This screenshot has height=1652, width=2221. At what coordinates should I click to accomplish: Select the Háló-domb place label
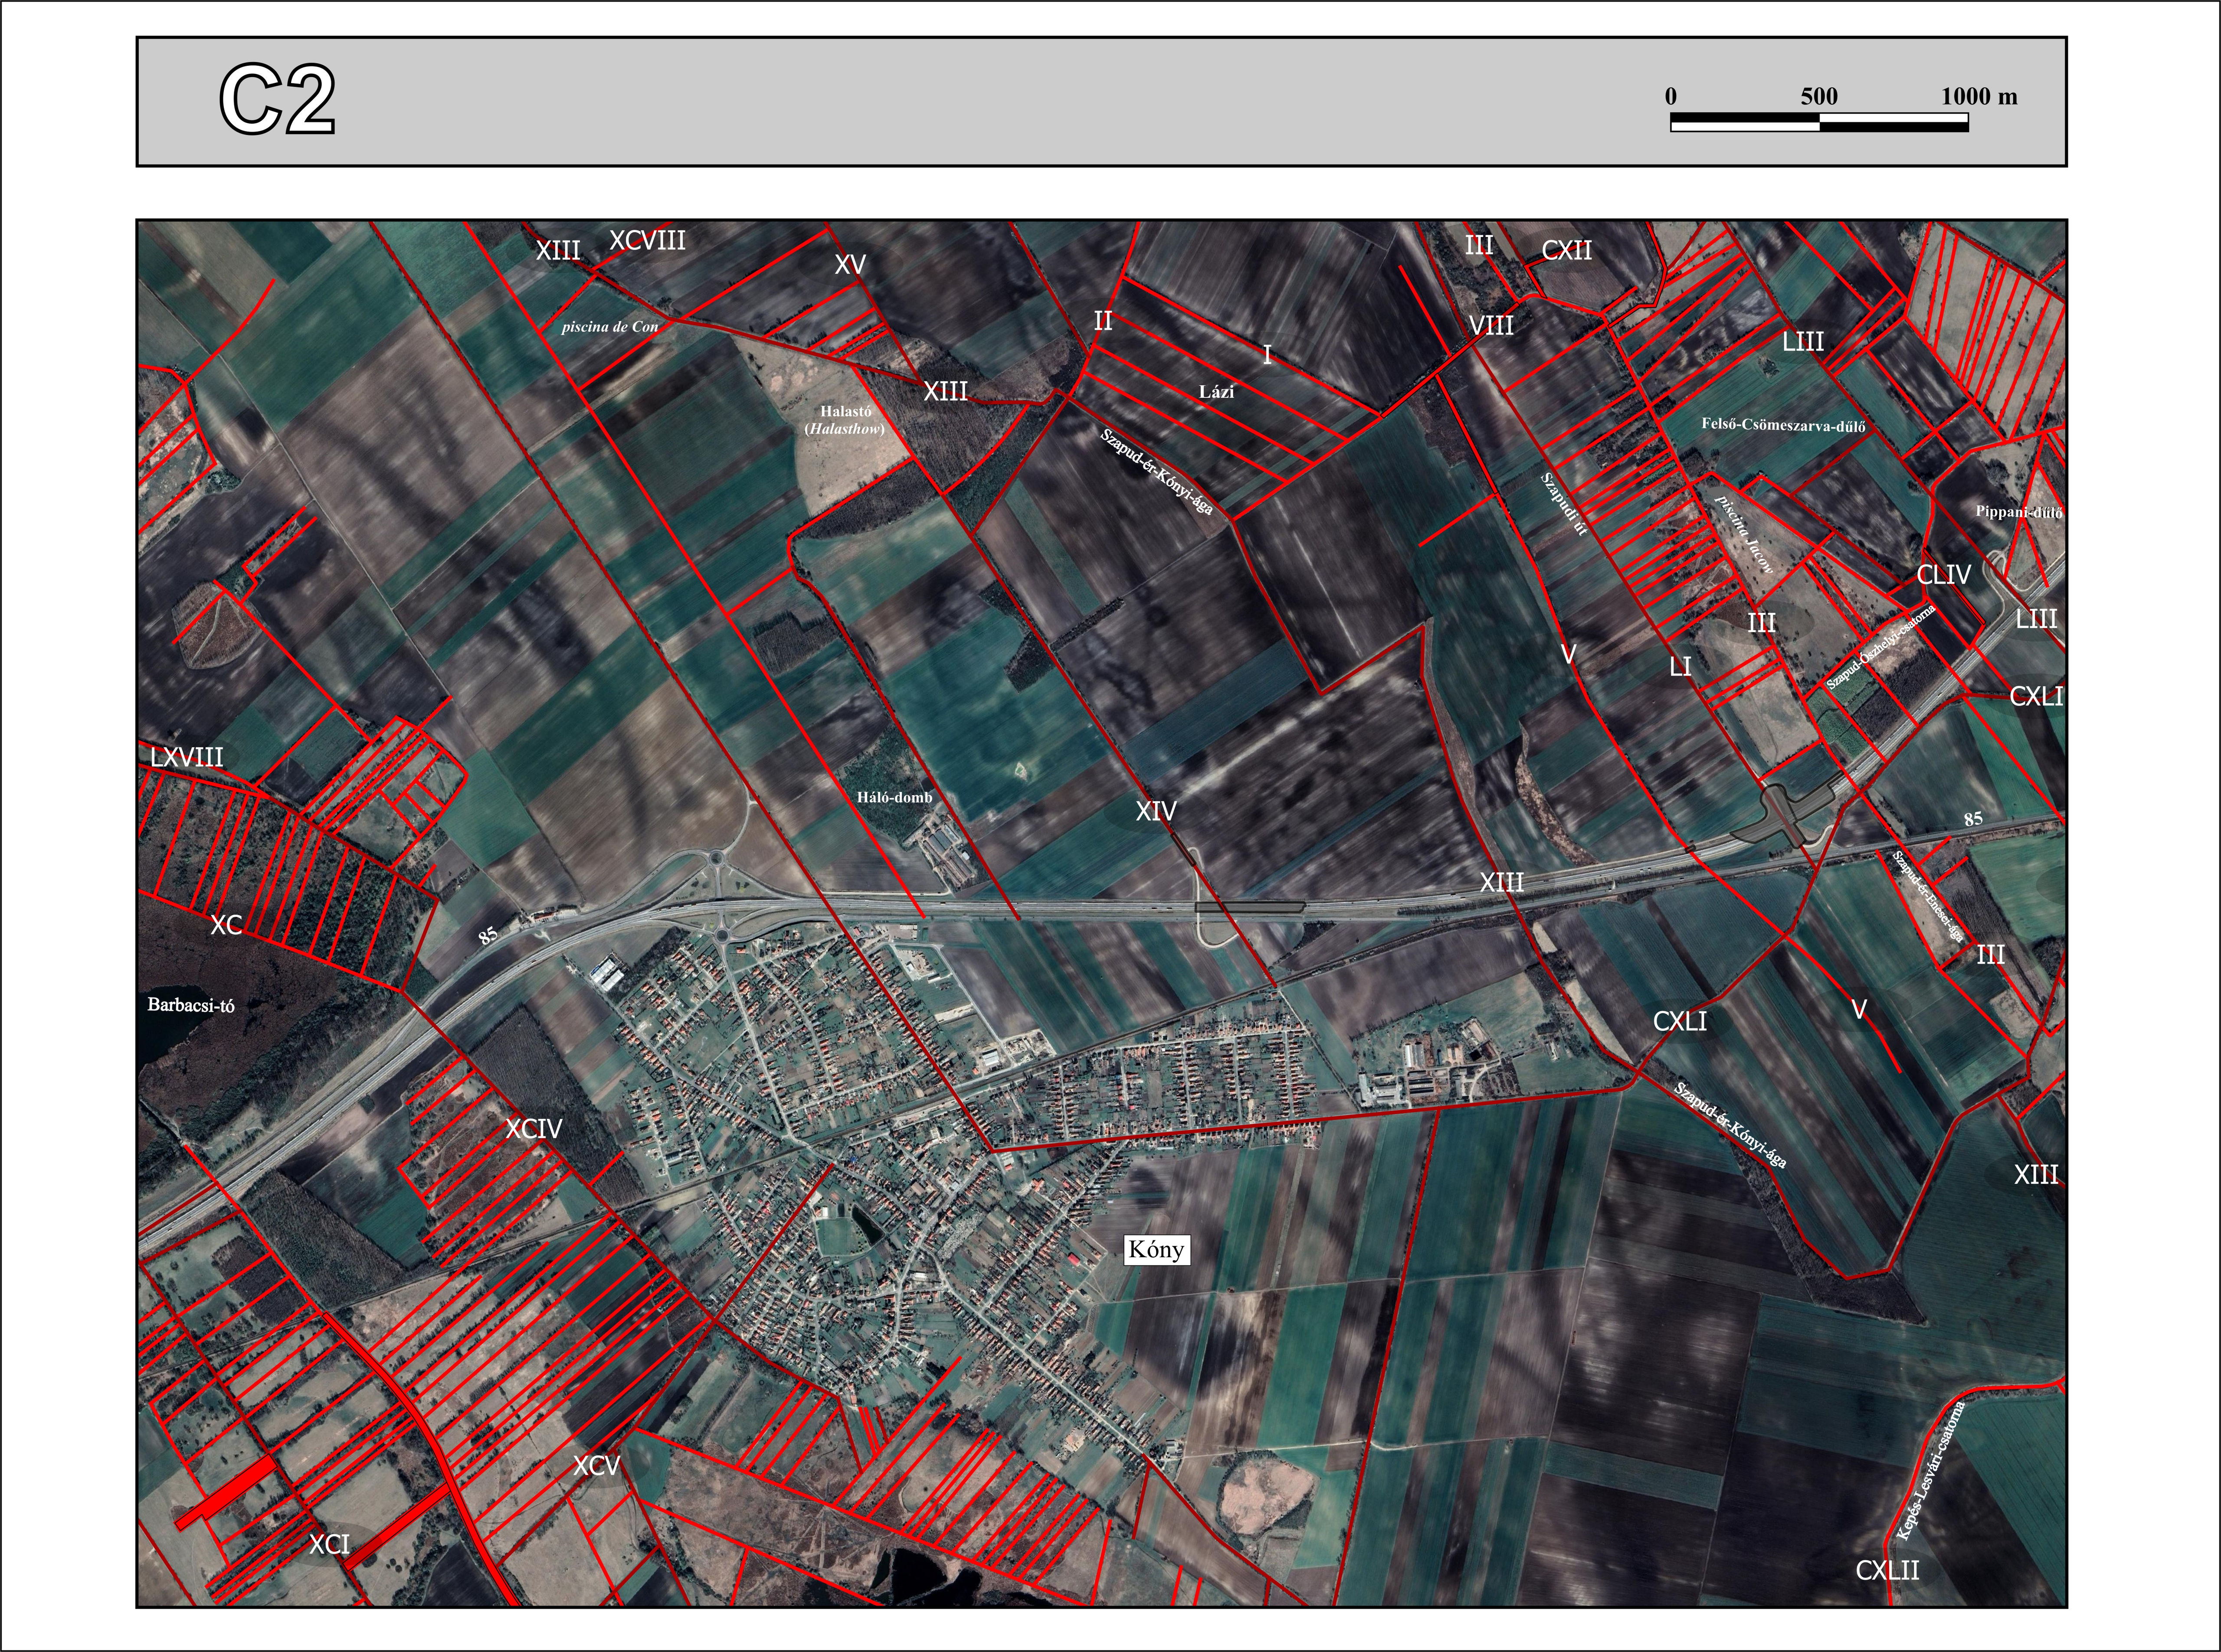pyautogui.click(x=894, y=797)
